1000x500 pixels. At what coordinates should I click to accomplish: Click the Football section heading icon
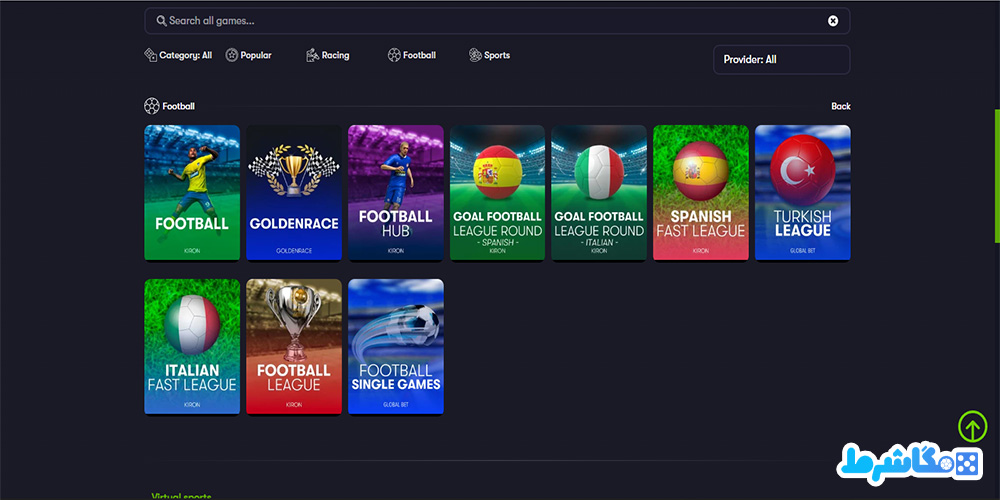pos(152,106)
